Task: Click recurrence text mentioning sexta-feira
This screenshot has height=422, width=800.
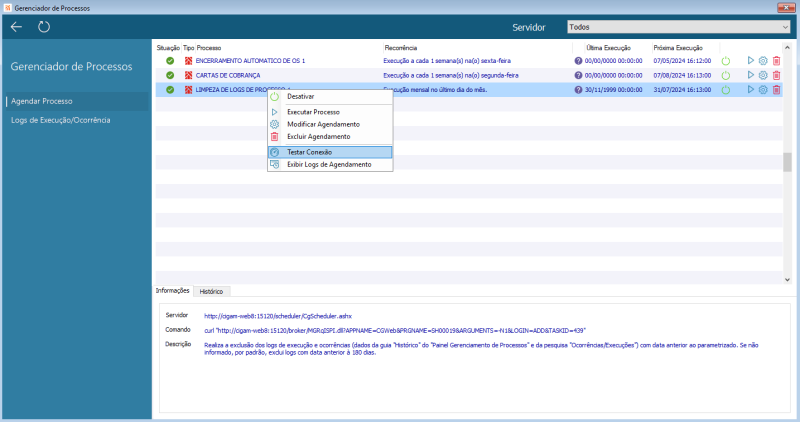Action: pyautogui.click(x=447, y=61)
